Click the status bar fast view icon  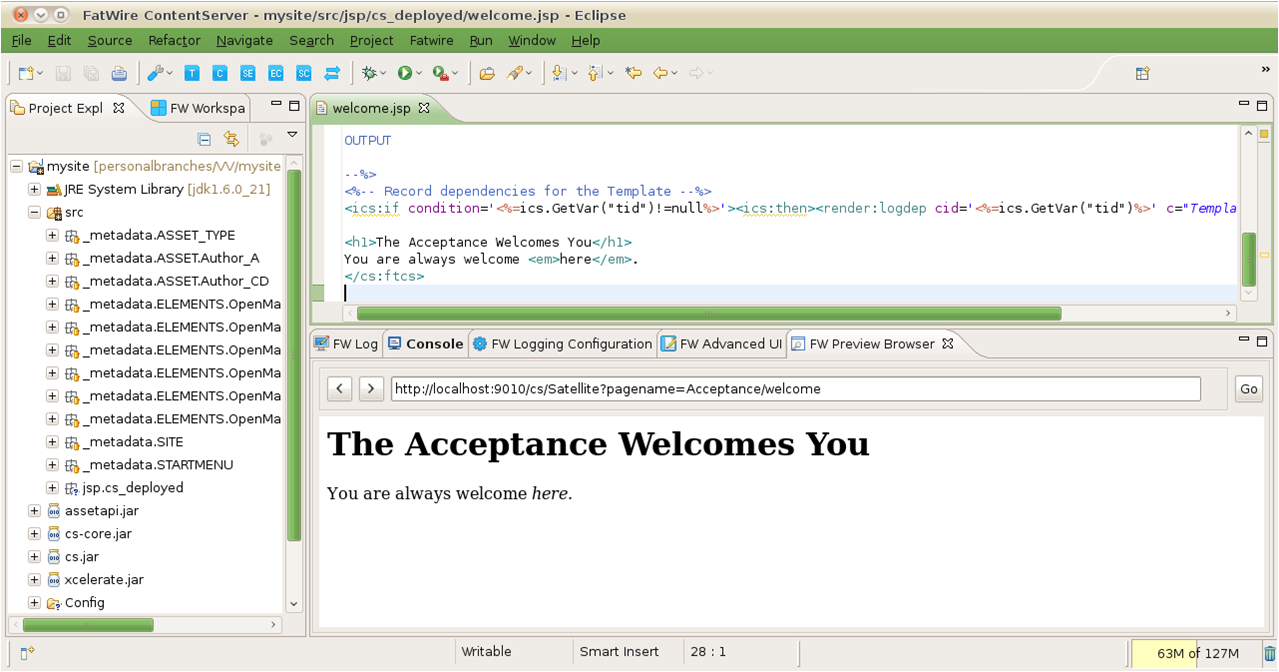tap(27, 652)
